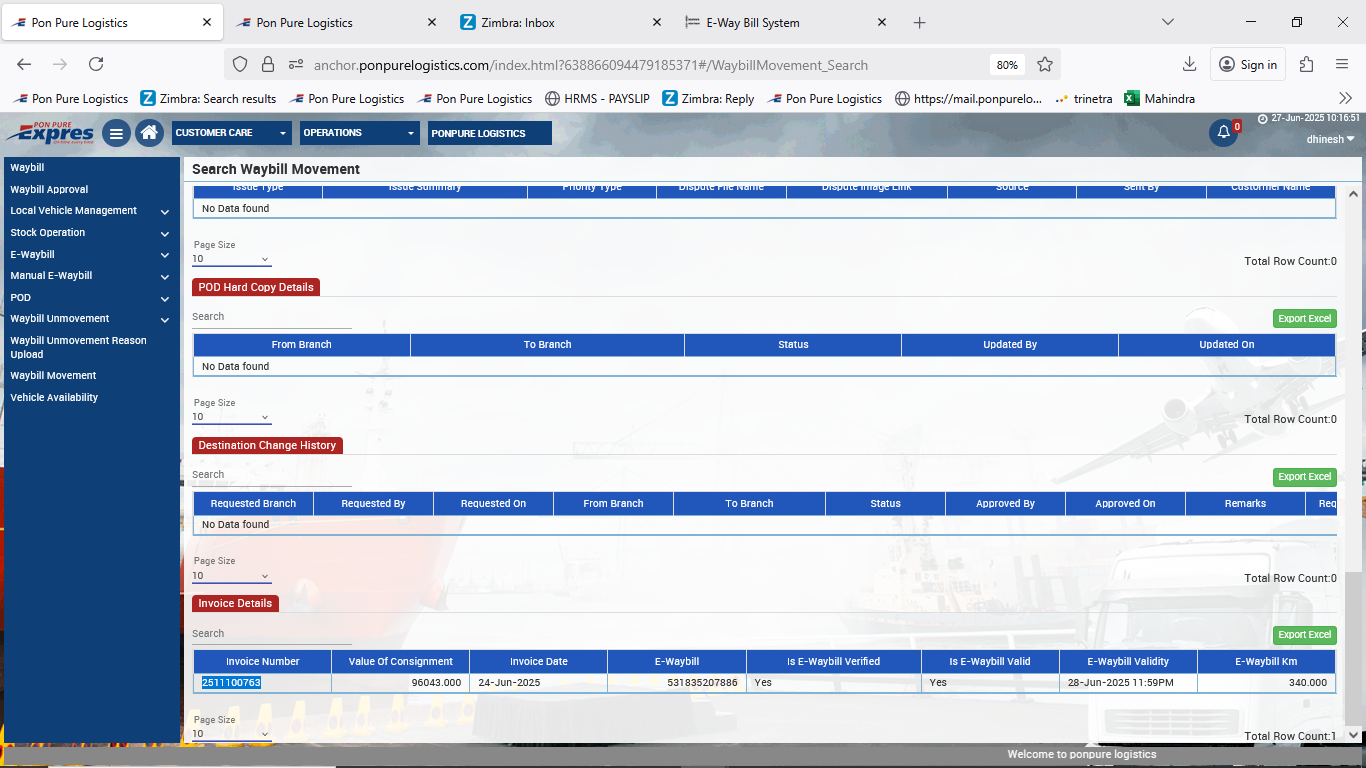
Task: Open the browser extensions icon
Action: tap(1306, 64)
